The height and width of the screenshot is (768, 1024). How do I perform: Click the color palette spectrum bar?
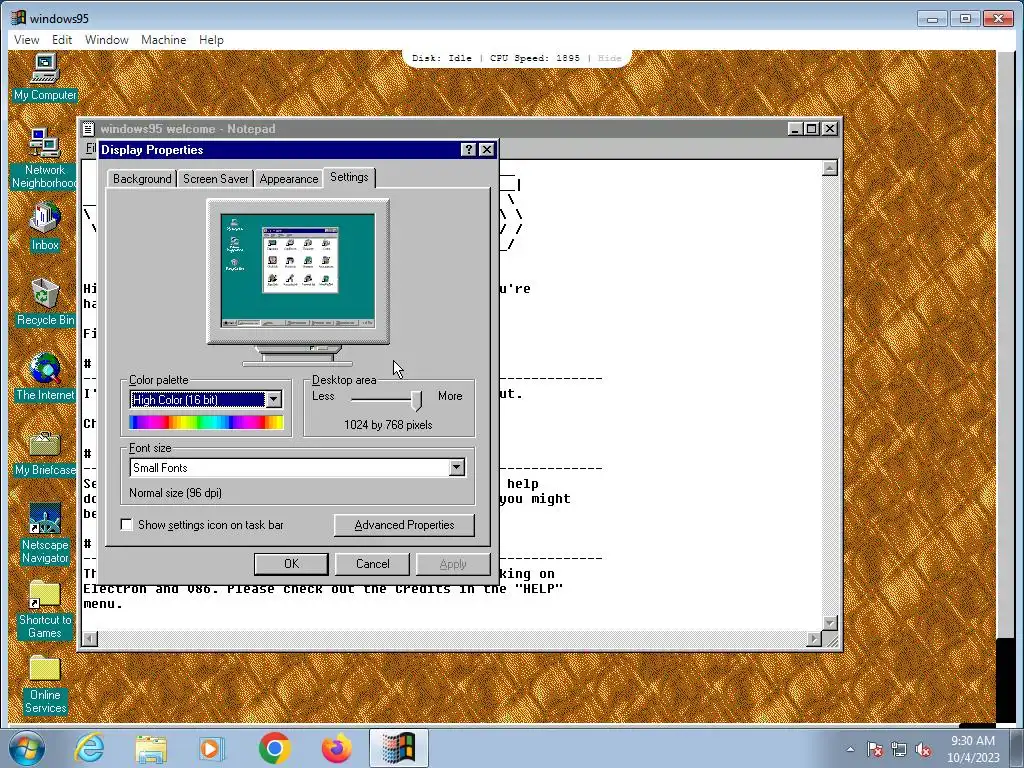(206, 423)
